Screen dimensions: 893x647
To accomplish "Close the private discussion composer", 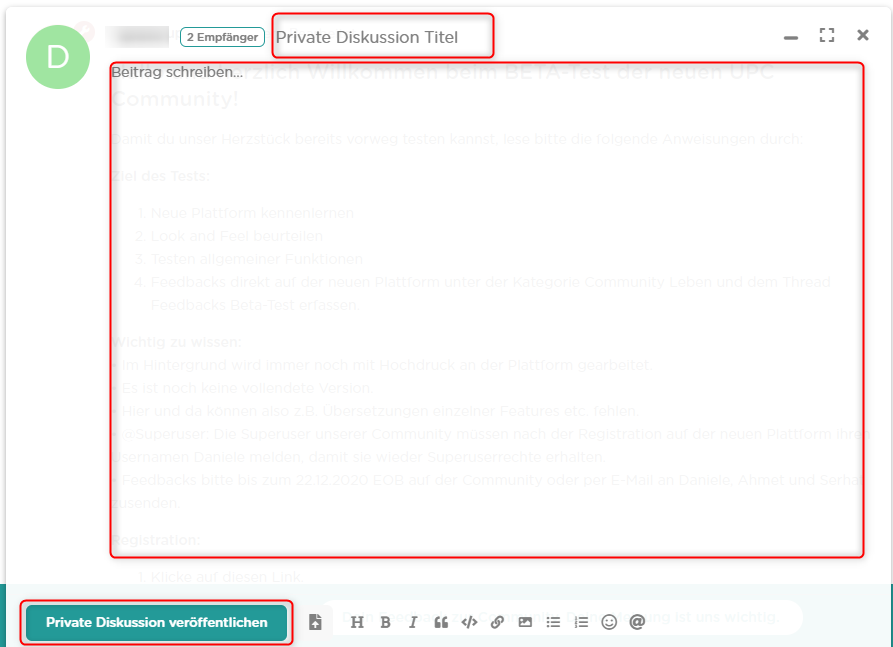I will (x=863, y=36).
